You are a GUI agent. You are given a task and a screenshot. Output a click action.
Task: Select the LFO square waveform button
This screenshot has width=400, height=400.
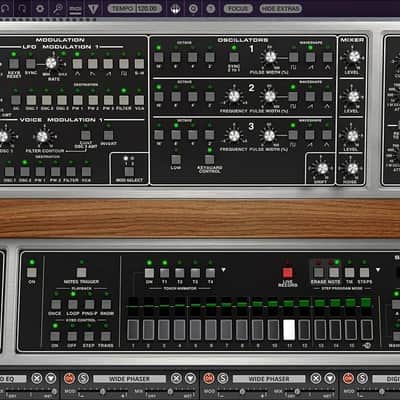click(x=124, y=64)
